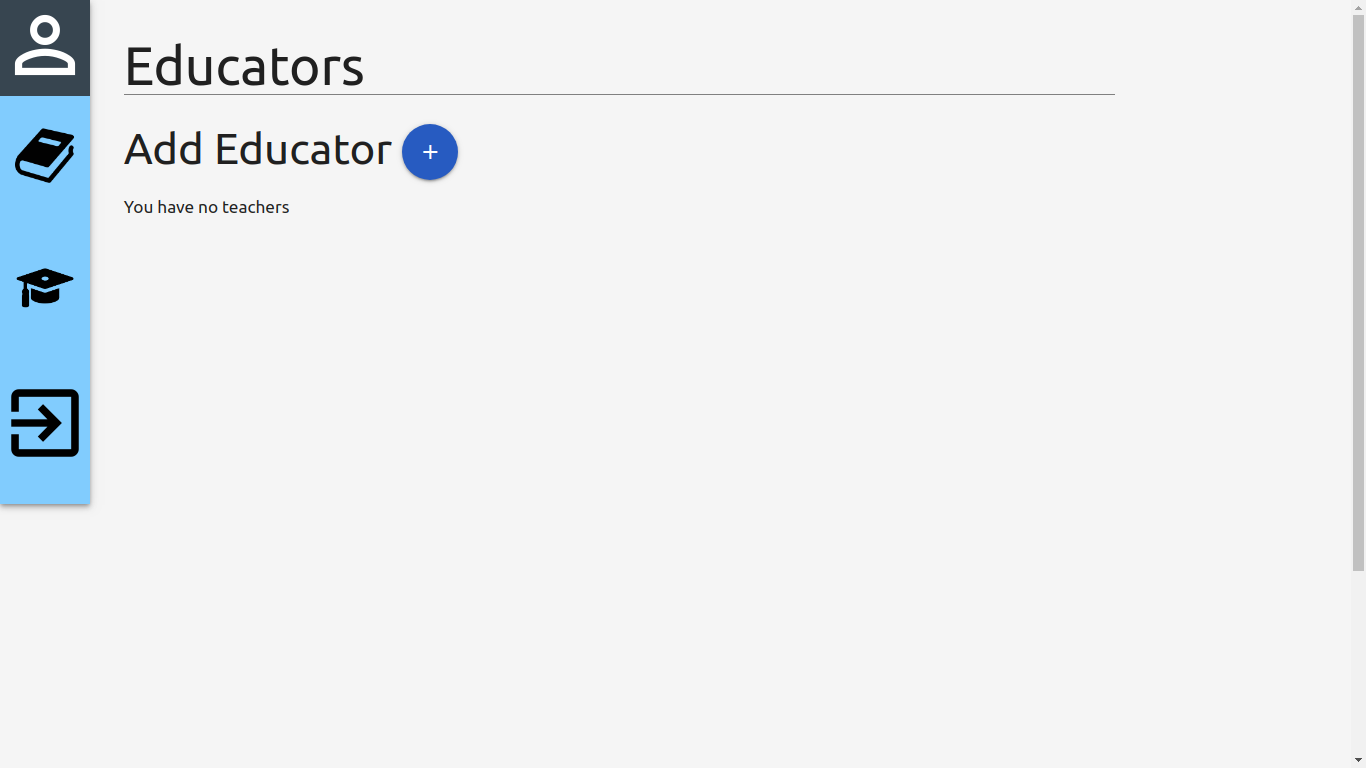1366x768 pixels.
Task: Click the white plus symbol to add educator
Action: pyautogui.click(x=430, y=152)
